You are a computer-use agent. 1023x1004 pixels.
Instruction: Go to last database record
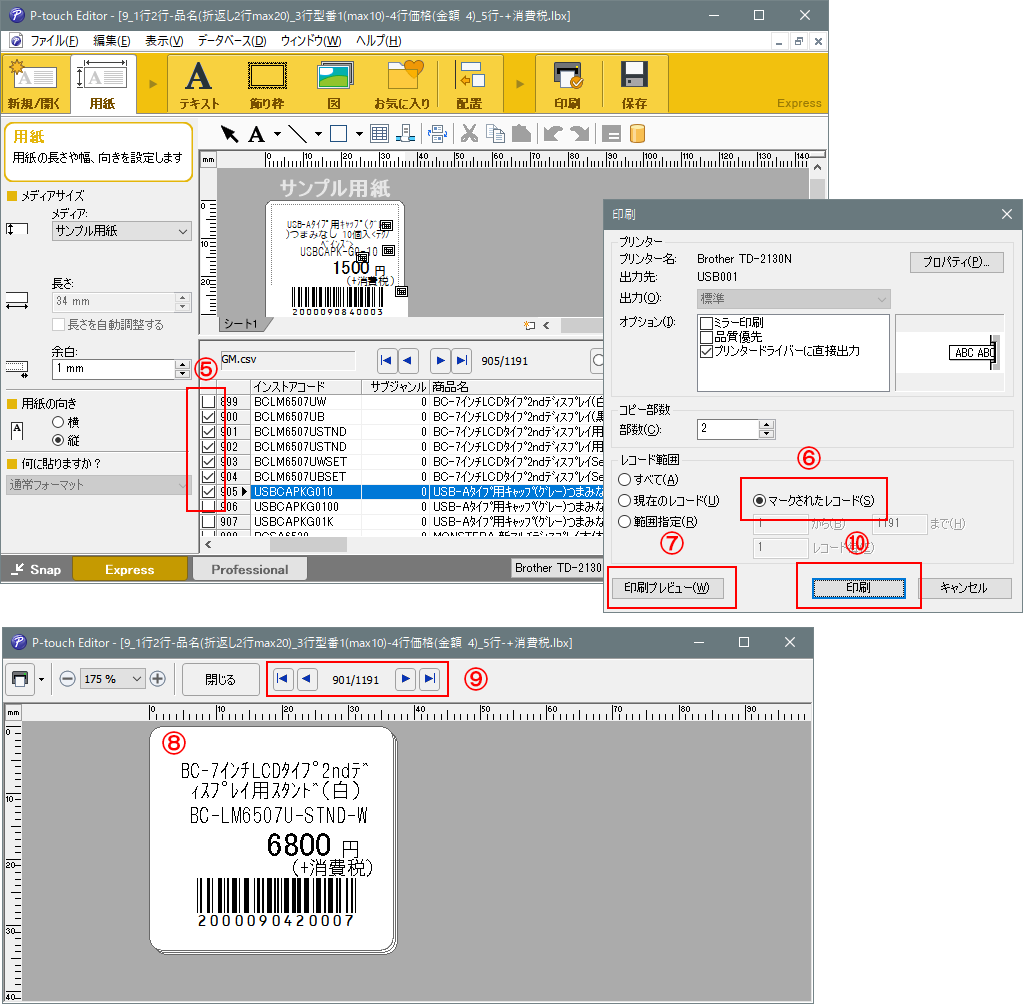pyautogui.click(x=462, y=360)
